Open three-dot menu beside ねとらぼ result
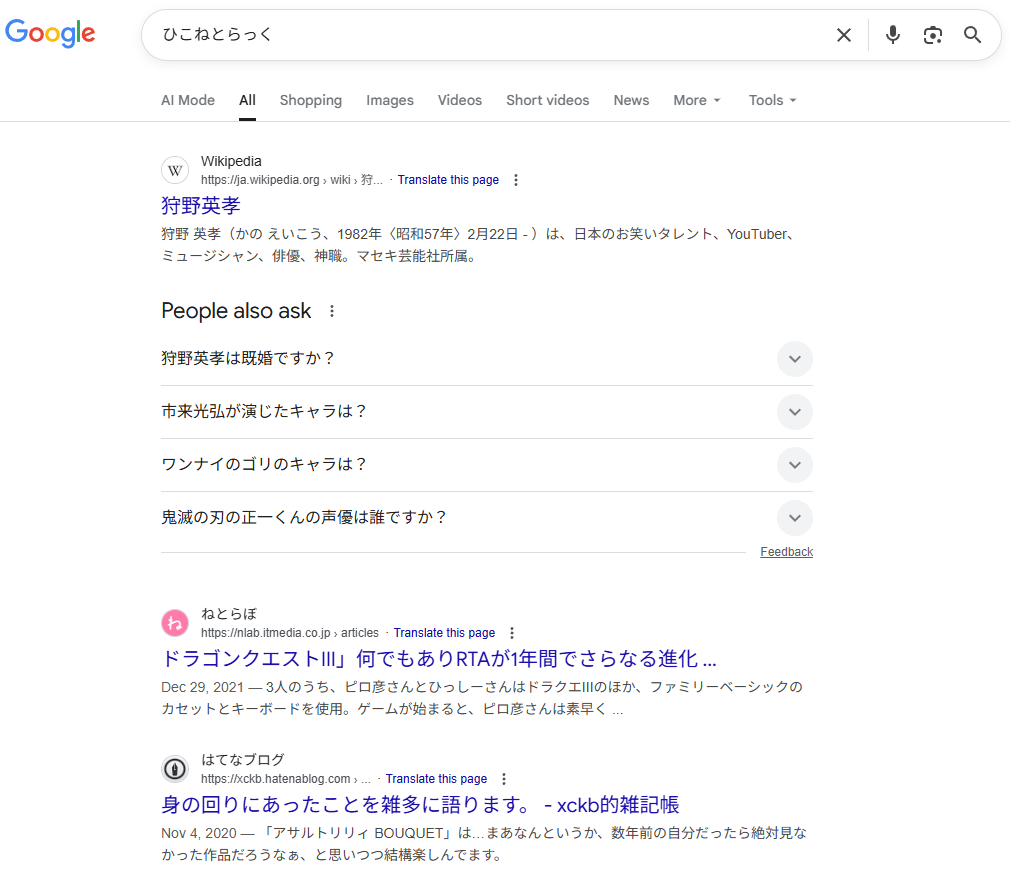The image size is (1010, 869). pos(512,633)
